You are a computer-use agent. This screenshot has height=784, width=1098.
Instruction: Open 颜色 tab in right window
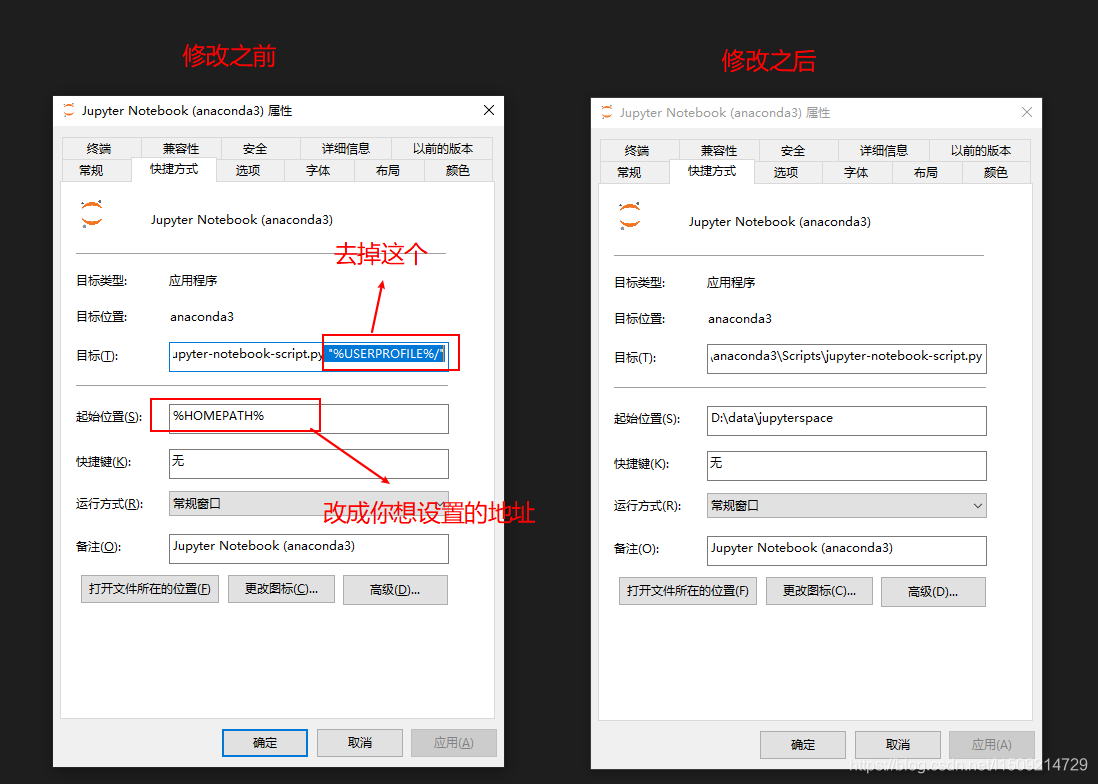pos(996,172)
